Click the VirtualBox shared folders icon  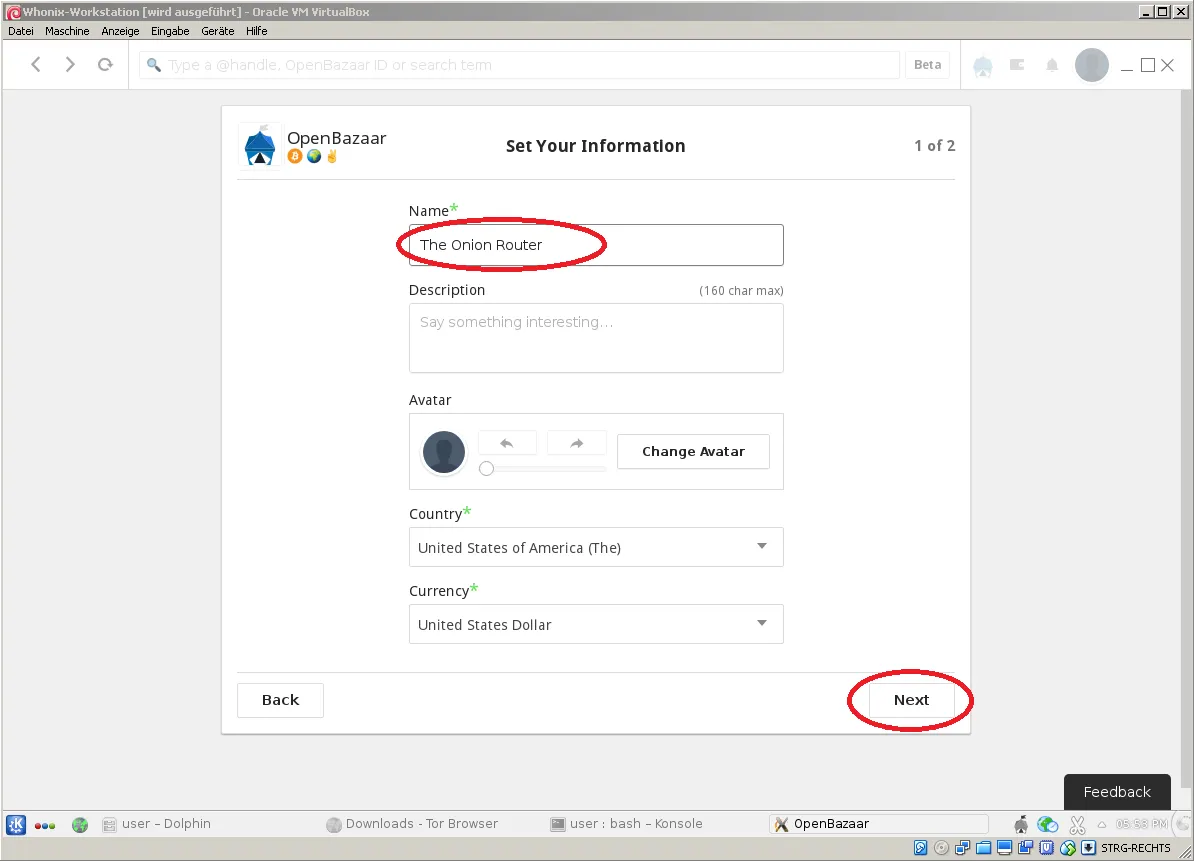point(983,848)
